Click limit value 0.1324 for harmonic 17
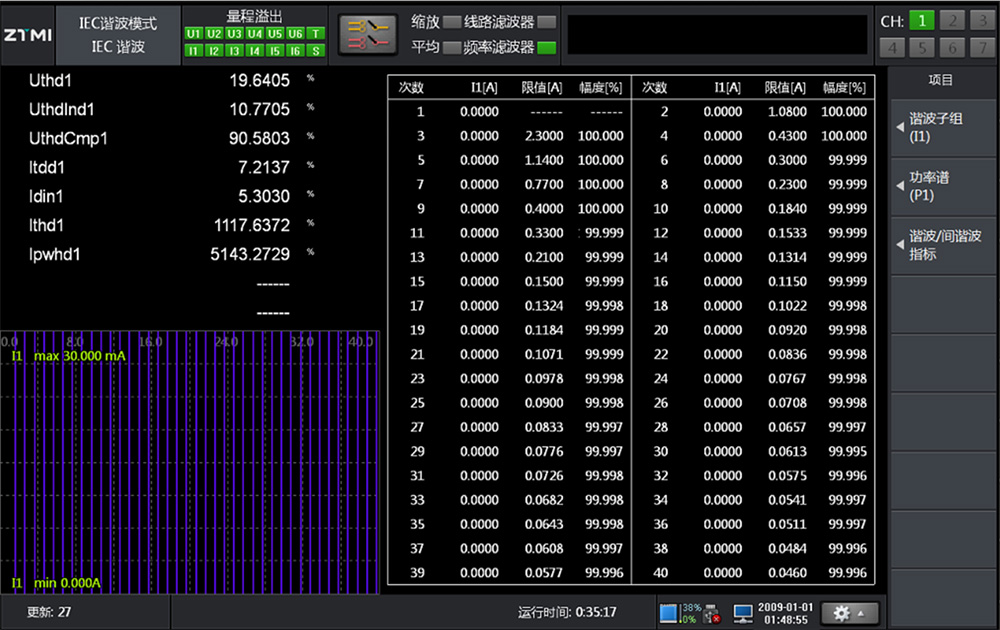This screenshot has height=630, width=1000. tap(544, 305)
